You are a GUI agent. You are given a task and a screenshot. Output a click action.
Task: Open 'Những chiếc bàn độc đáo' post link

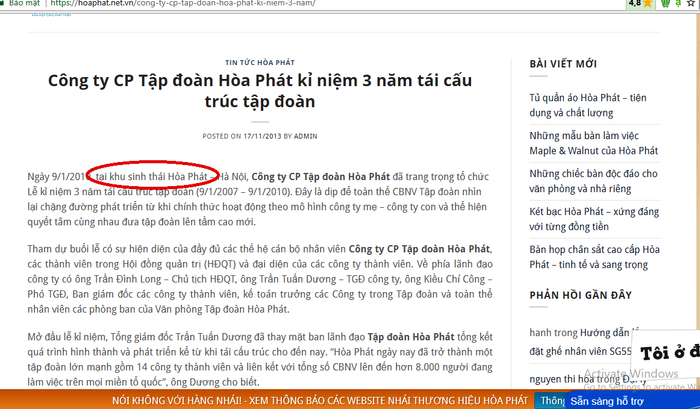[601, 181]
